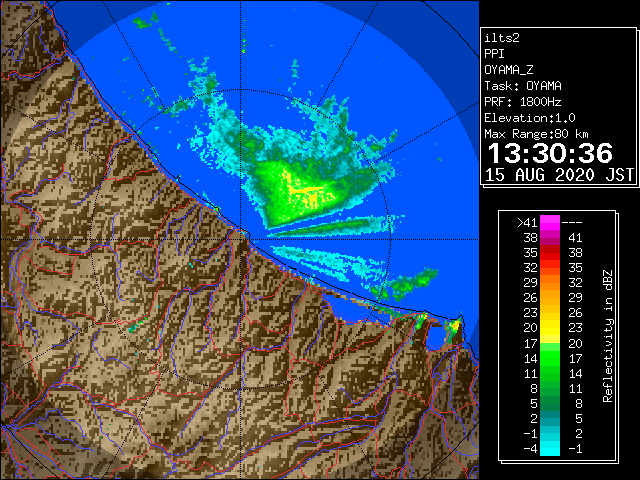Click the 'Reflectivity in dBZ' legend title
This screenshot has height=480, width=640.
pos(608,336)
